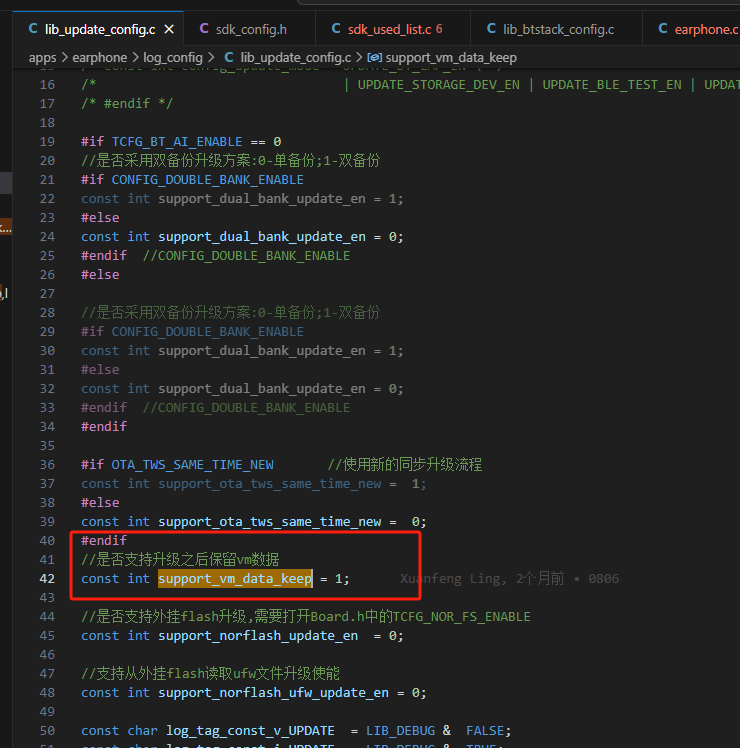The height and width of the screenshot is (748, 740).
Task: Click C file icon on sdk_config.h tab
Action: click(x=204, y=29)
